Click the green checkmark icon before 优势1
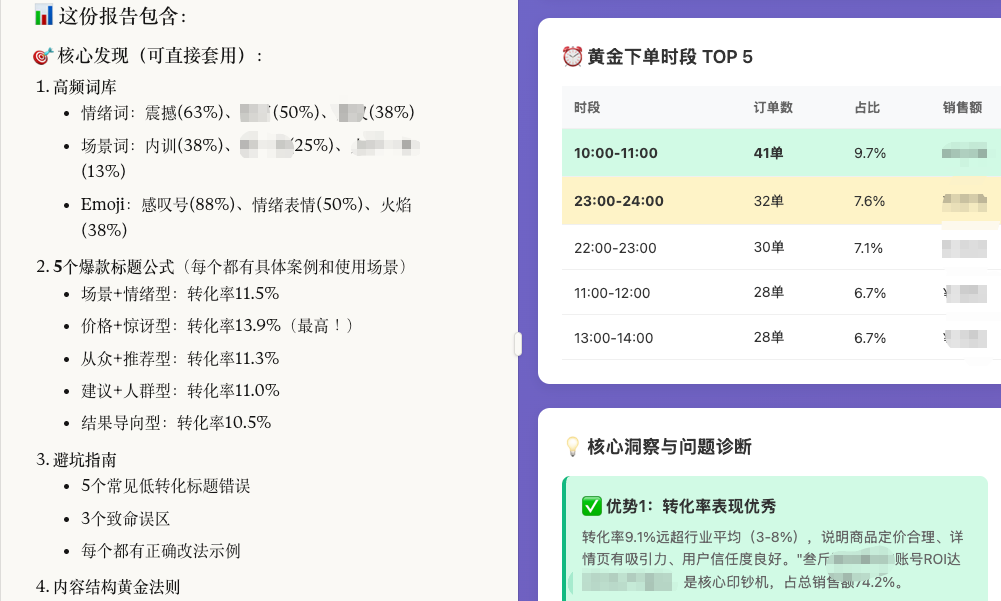 pos(591,507)
